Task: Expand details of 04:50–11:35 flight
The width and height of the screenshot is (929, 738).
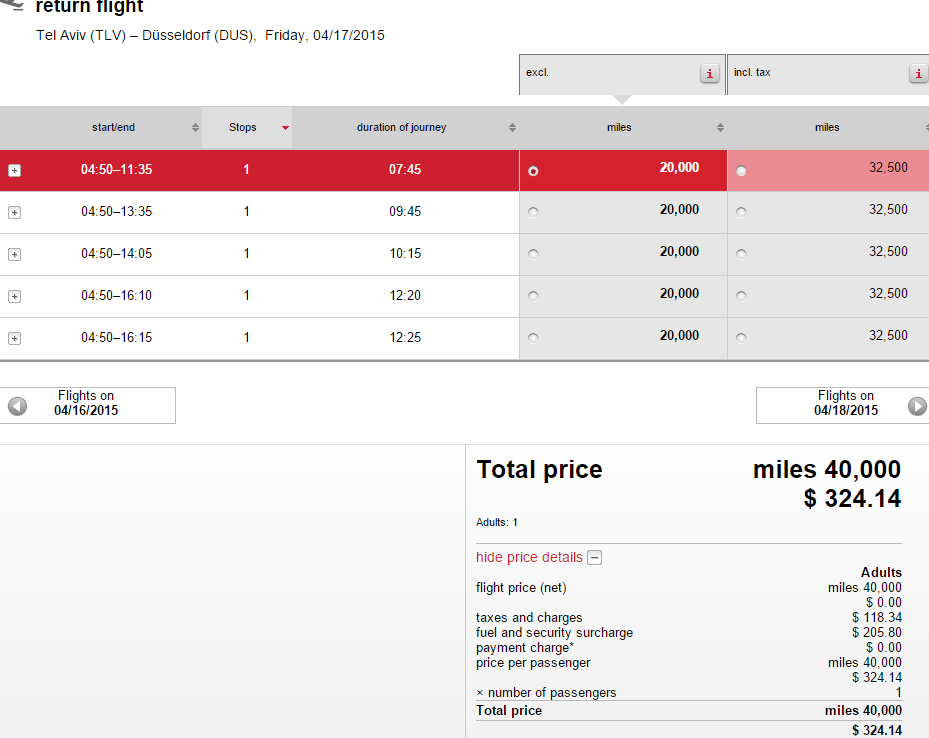Action: point(14,171)
